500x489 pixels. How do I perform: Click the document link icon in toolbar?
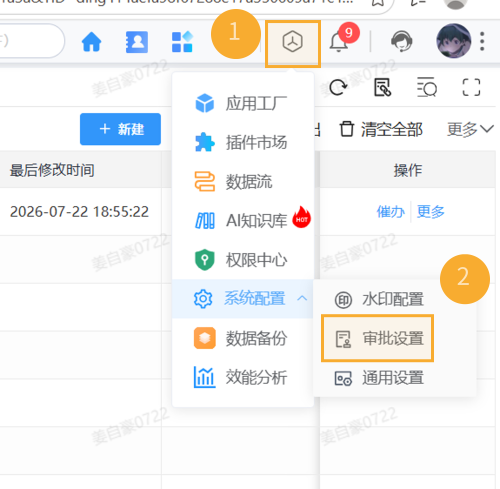[383, 87]
